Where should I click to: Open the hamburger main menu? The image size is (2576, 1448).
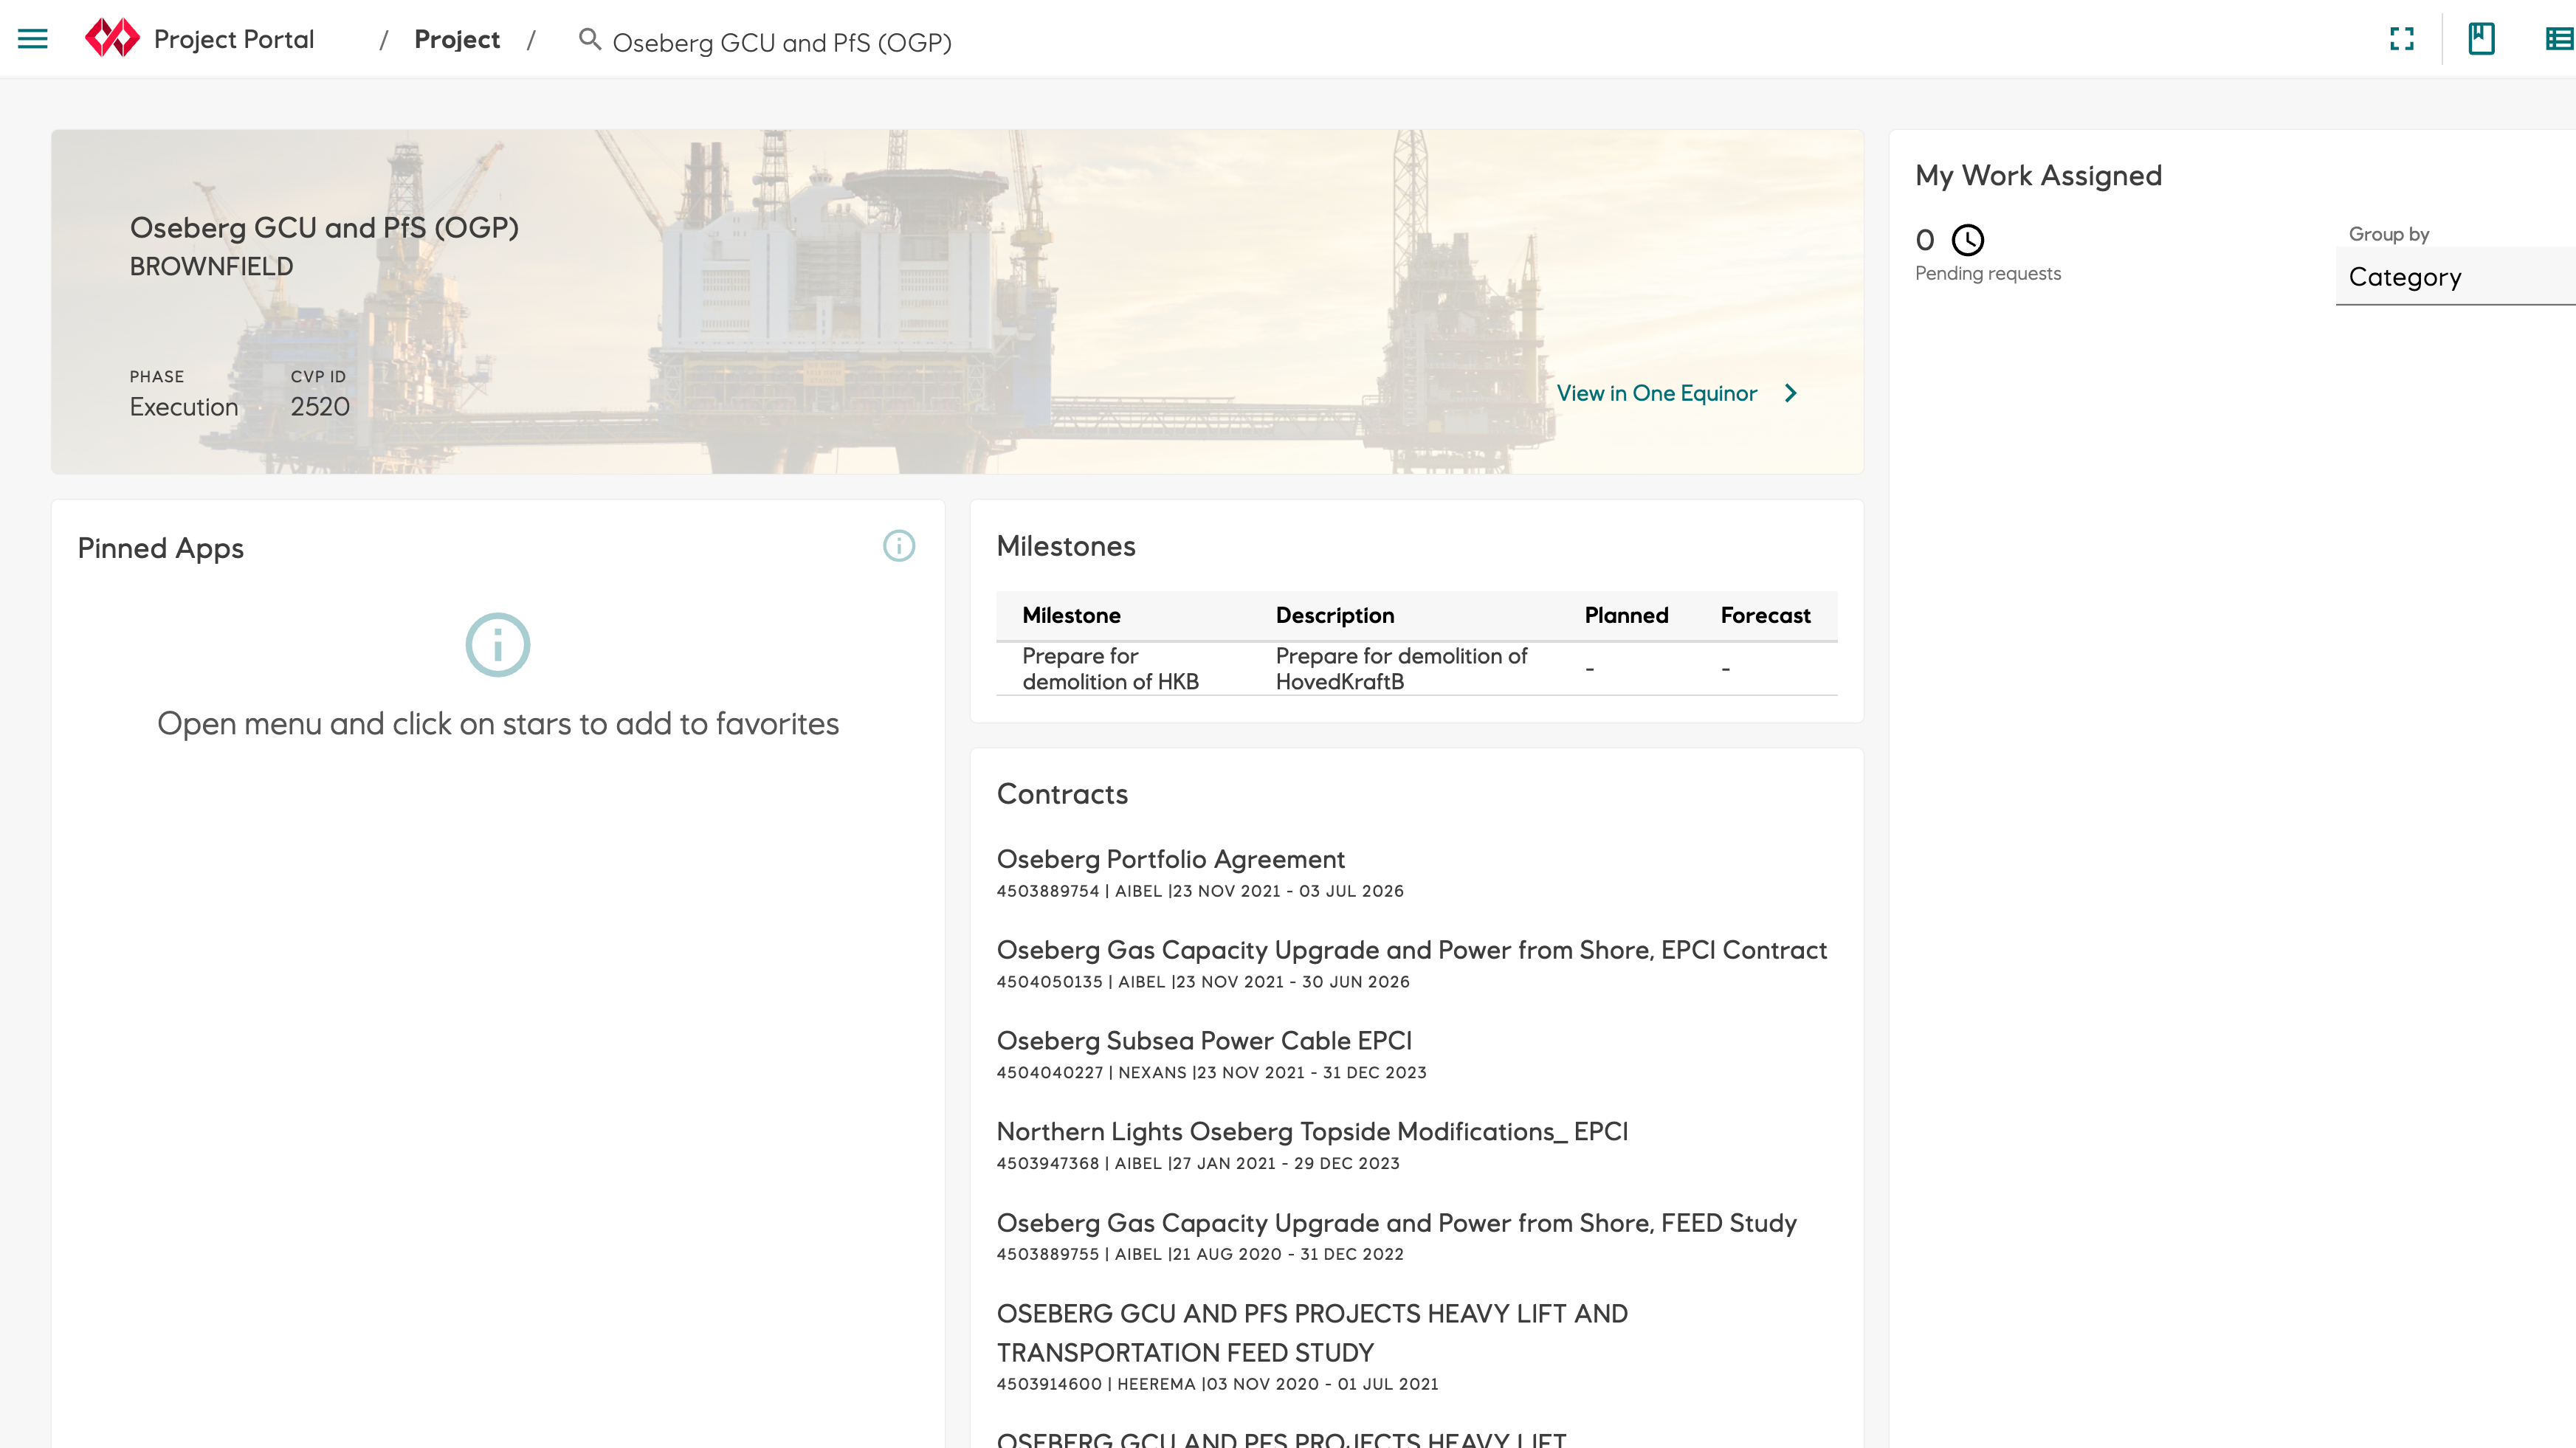pyautogui.click(x=33, y=39)
